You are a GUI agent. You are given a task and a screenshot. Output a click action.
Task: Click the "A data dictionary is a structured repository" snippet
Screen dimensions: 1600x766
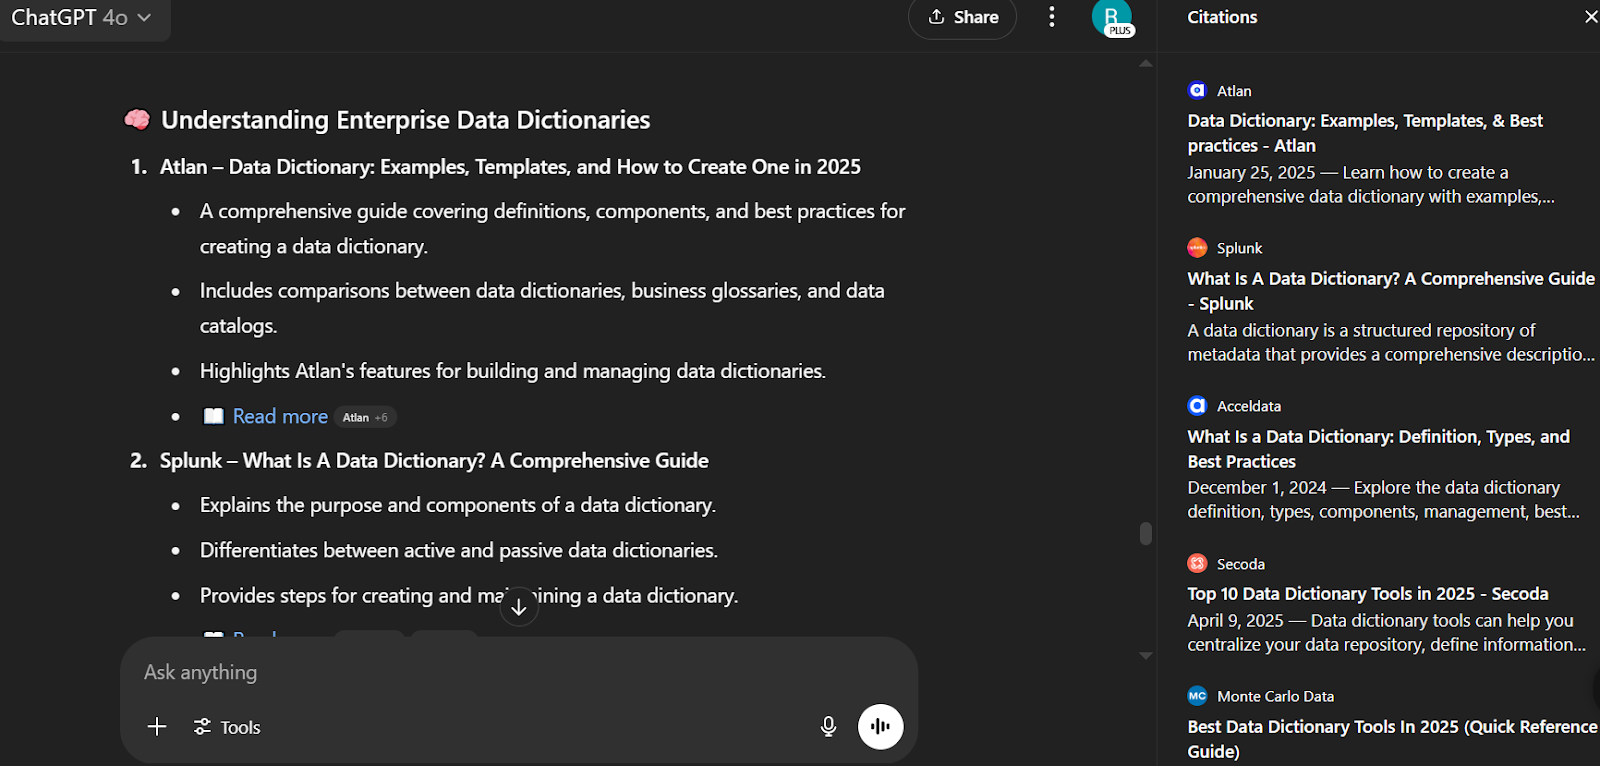1391,343
